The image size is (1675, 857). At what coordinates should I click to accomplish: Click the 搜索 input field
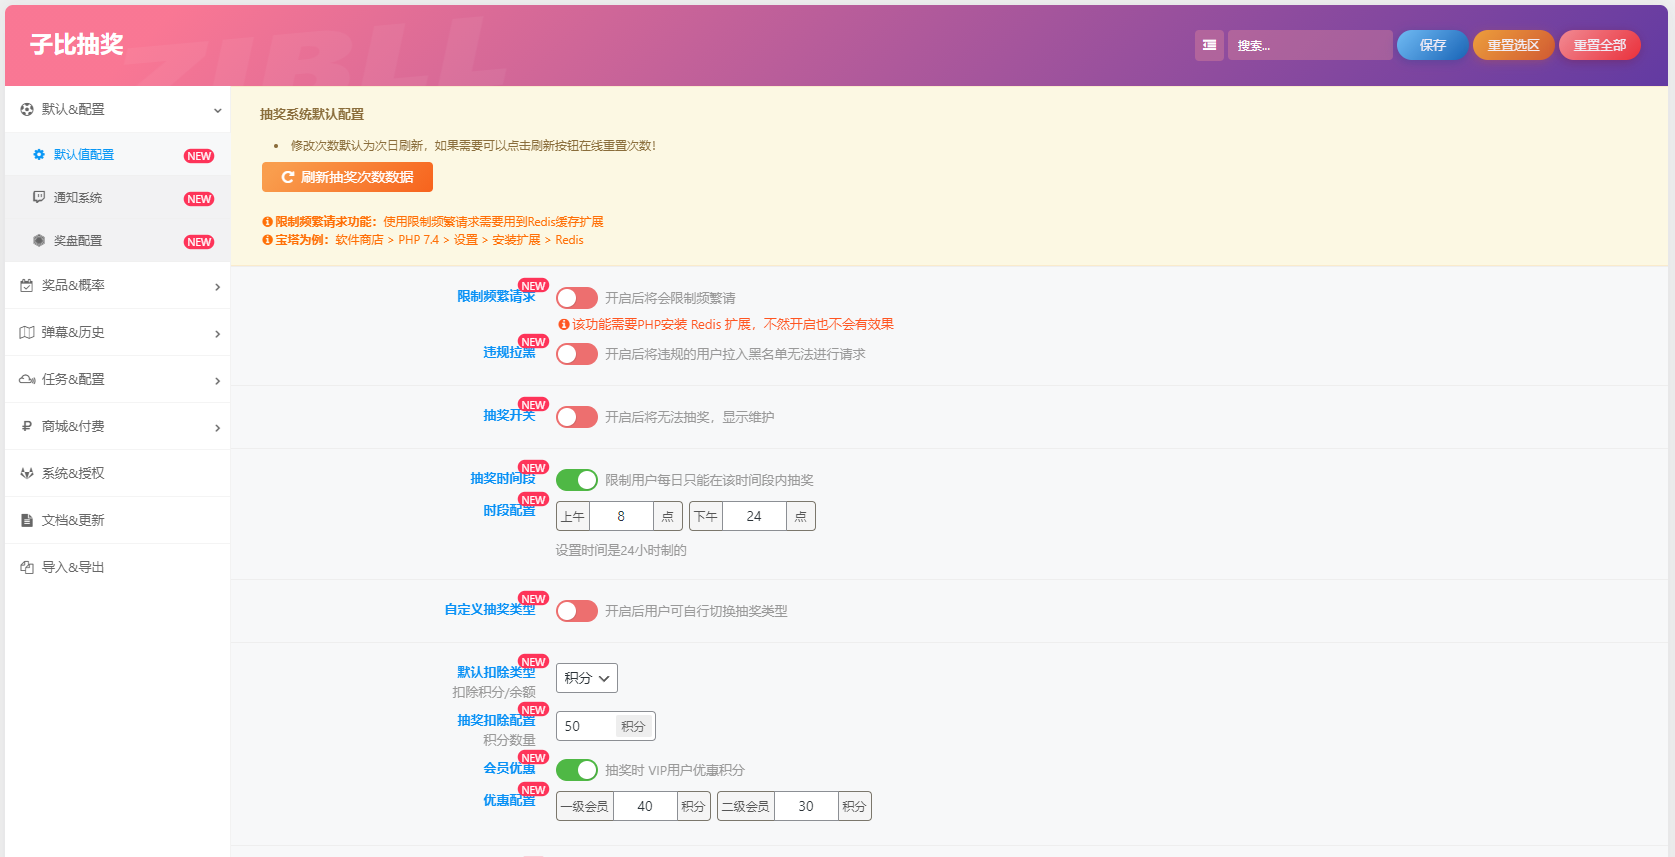(1308, 45)
